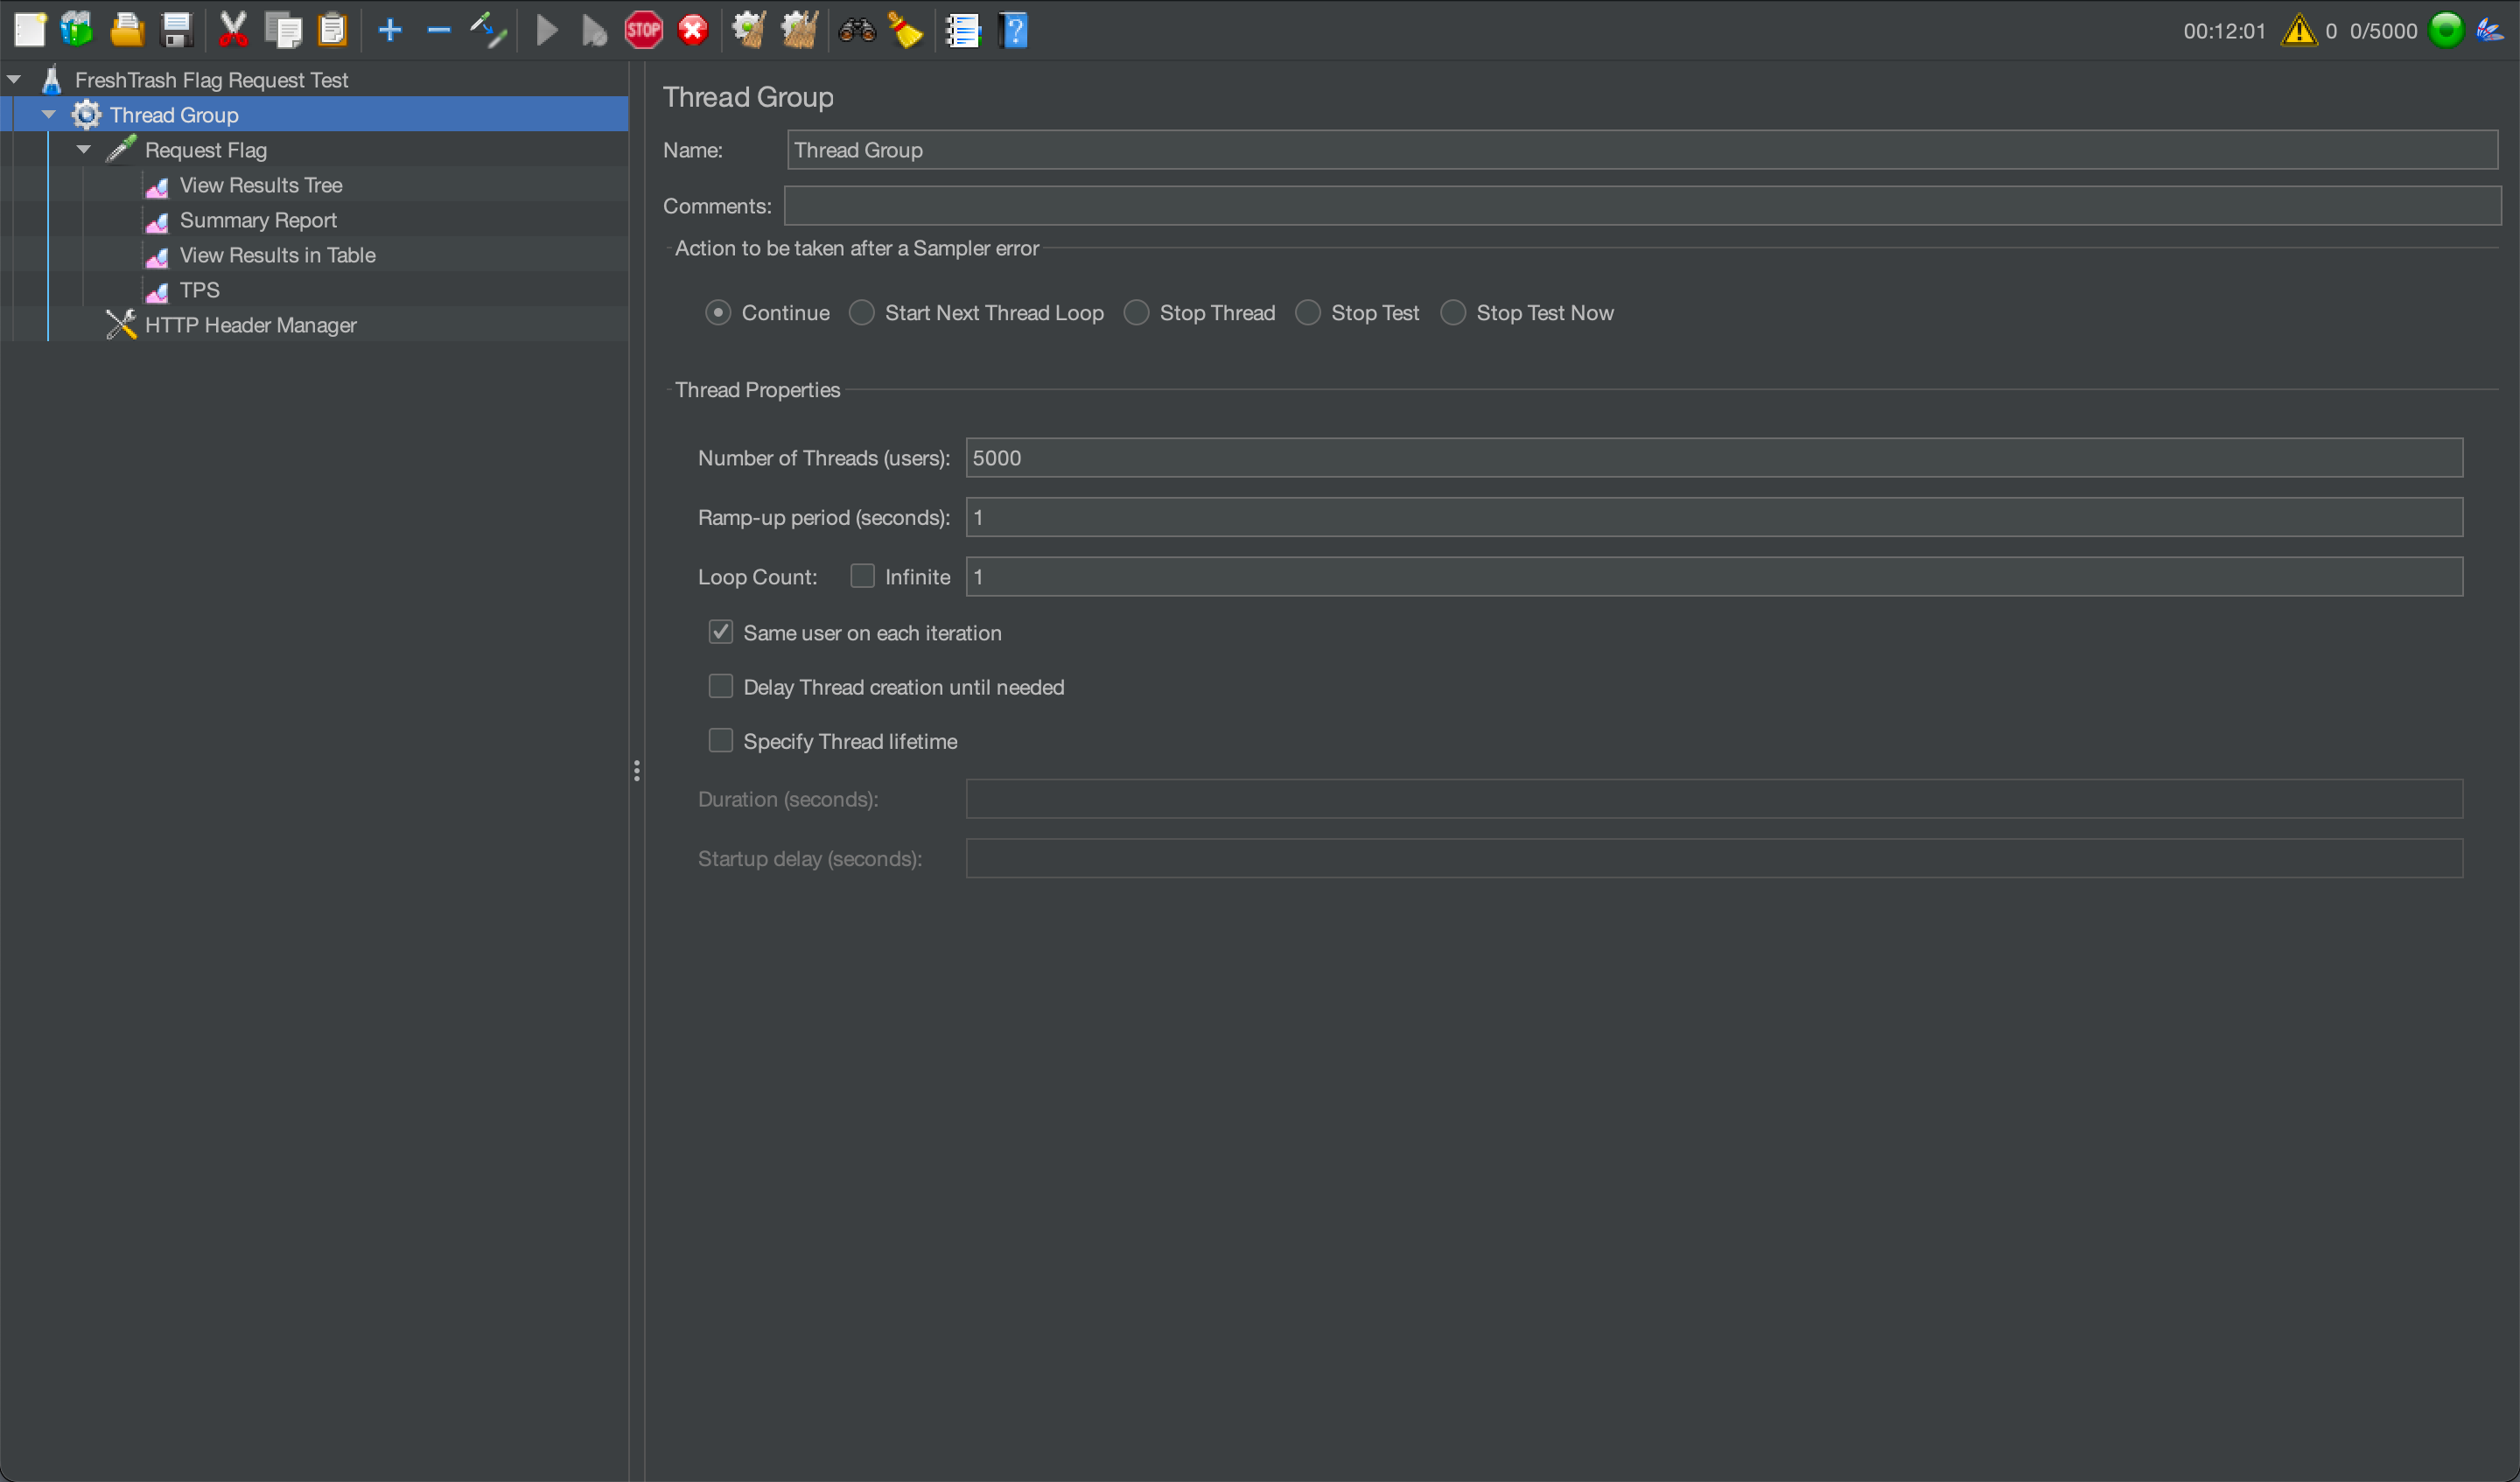
Task: Toggle enable/disable element icon
Action: tap(488, 30)
